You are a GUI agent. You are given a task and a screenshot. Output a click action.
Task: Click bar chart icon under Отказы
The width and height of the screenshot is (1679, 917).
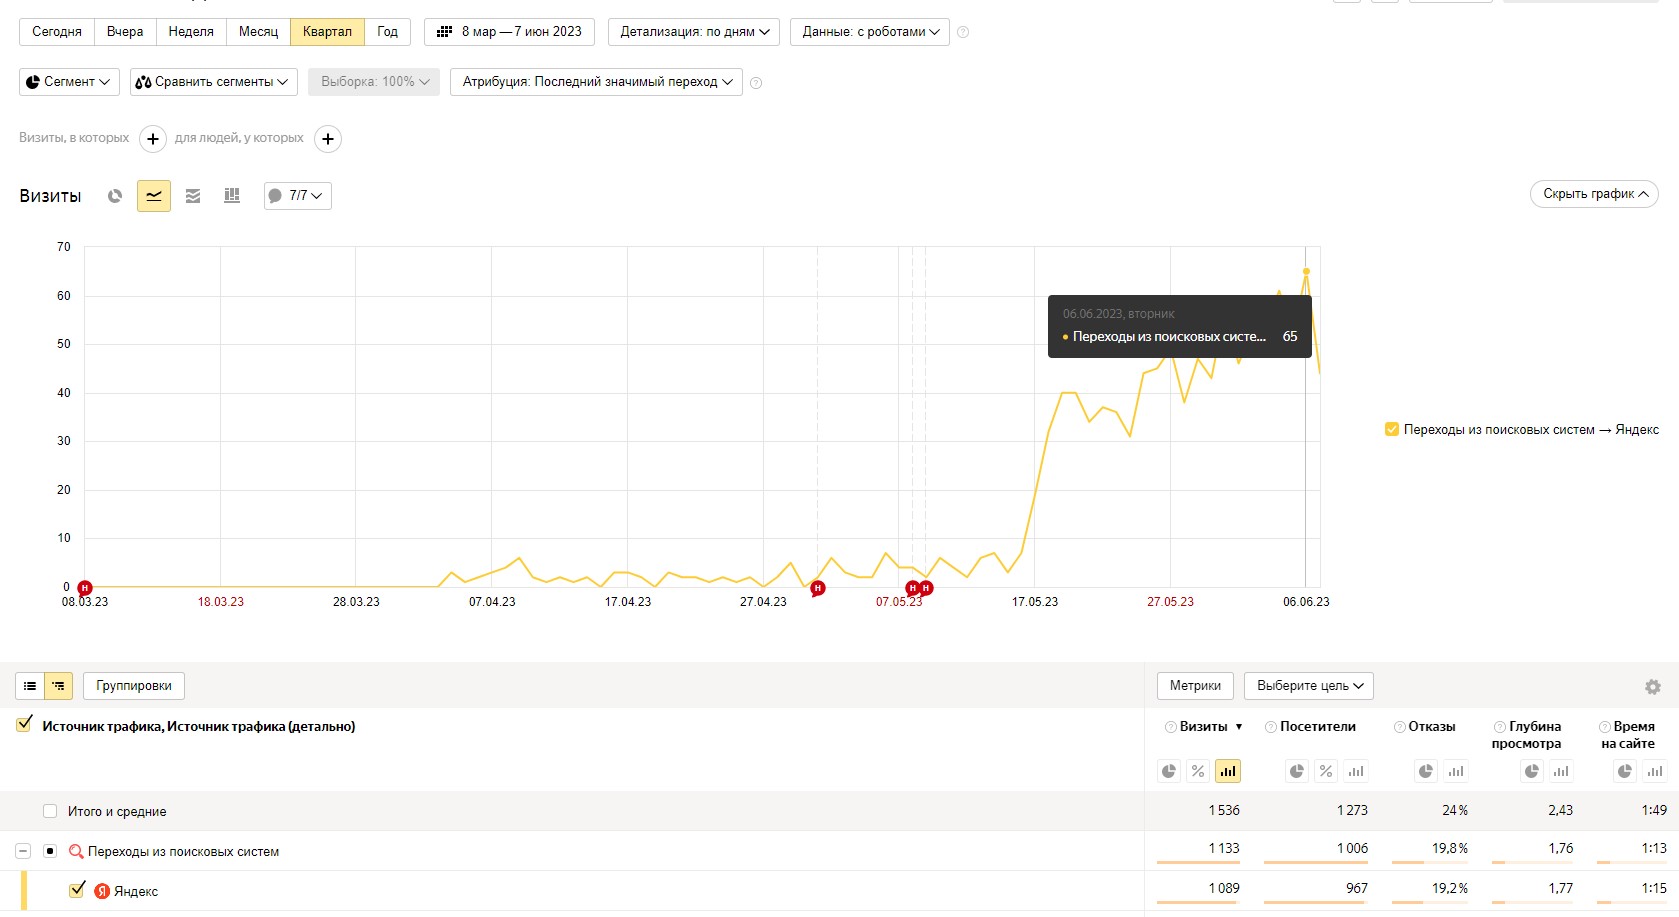(1456, 771)
